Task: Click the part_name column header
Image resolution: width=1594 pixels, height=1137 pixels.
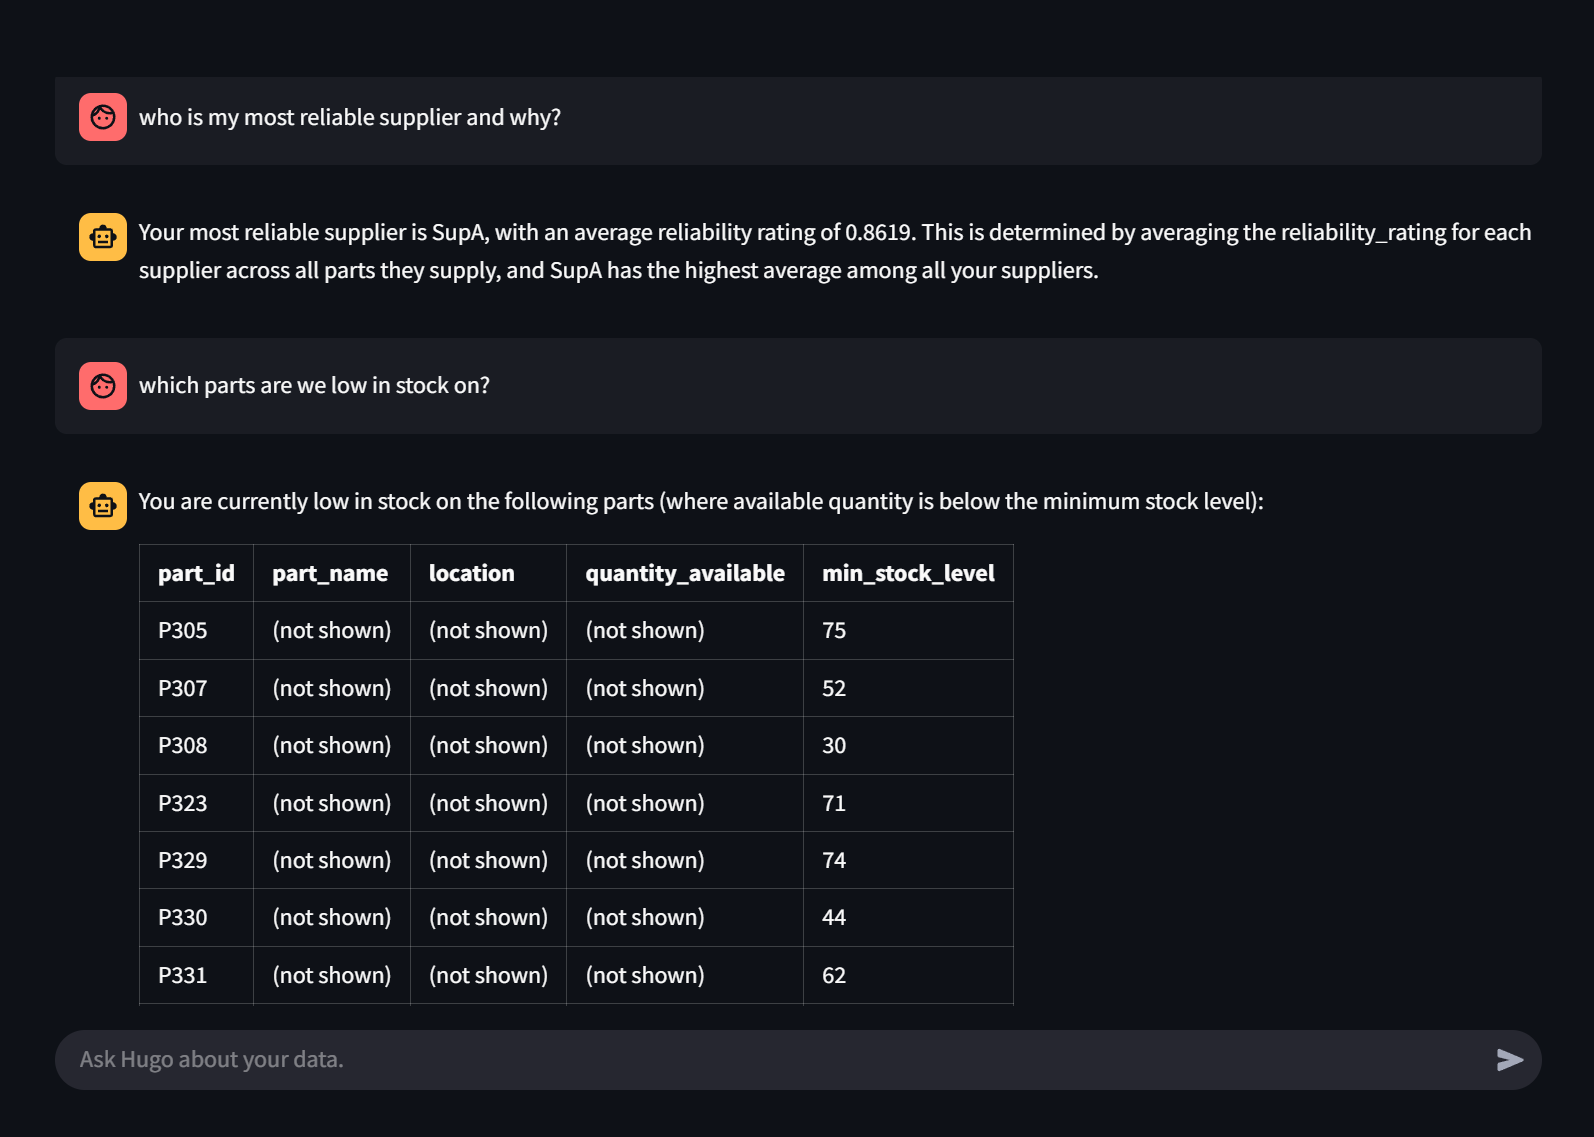Action: tap(330, 573)
